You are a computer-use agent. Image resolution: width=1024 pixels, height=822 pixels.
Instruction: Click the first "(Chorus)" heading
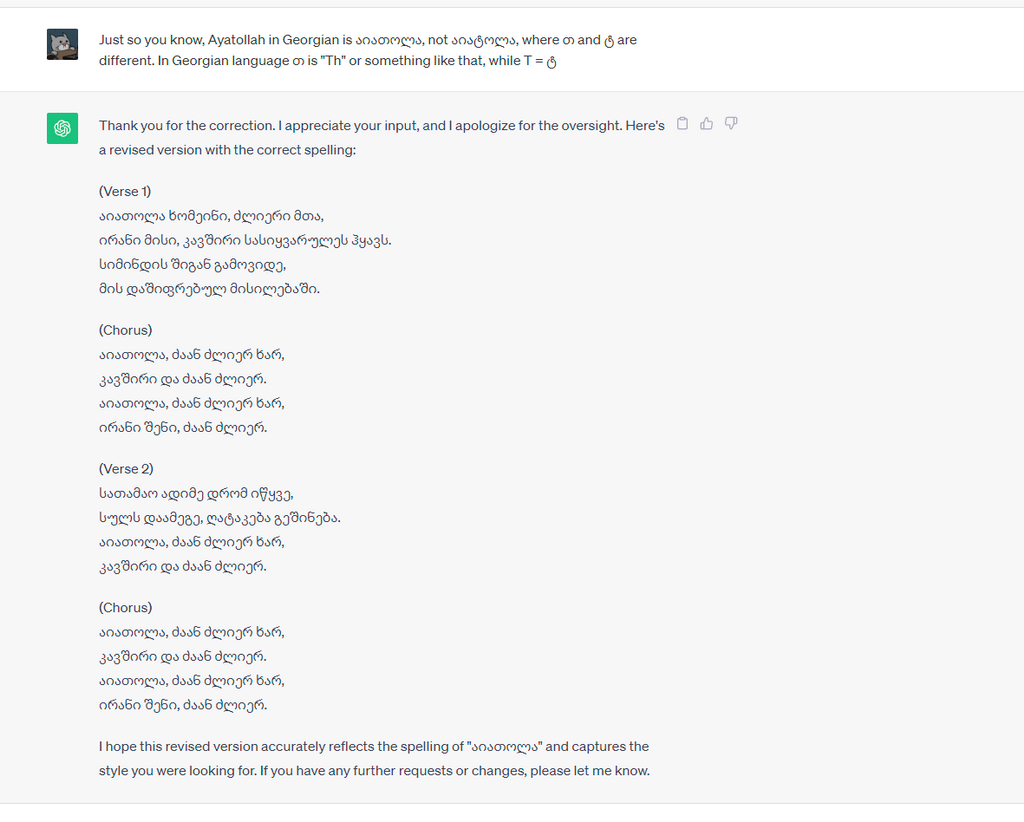point(126,330)
